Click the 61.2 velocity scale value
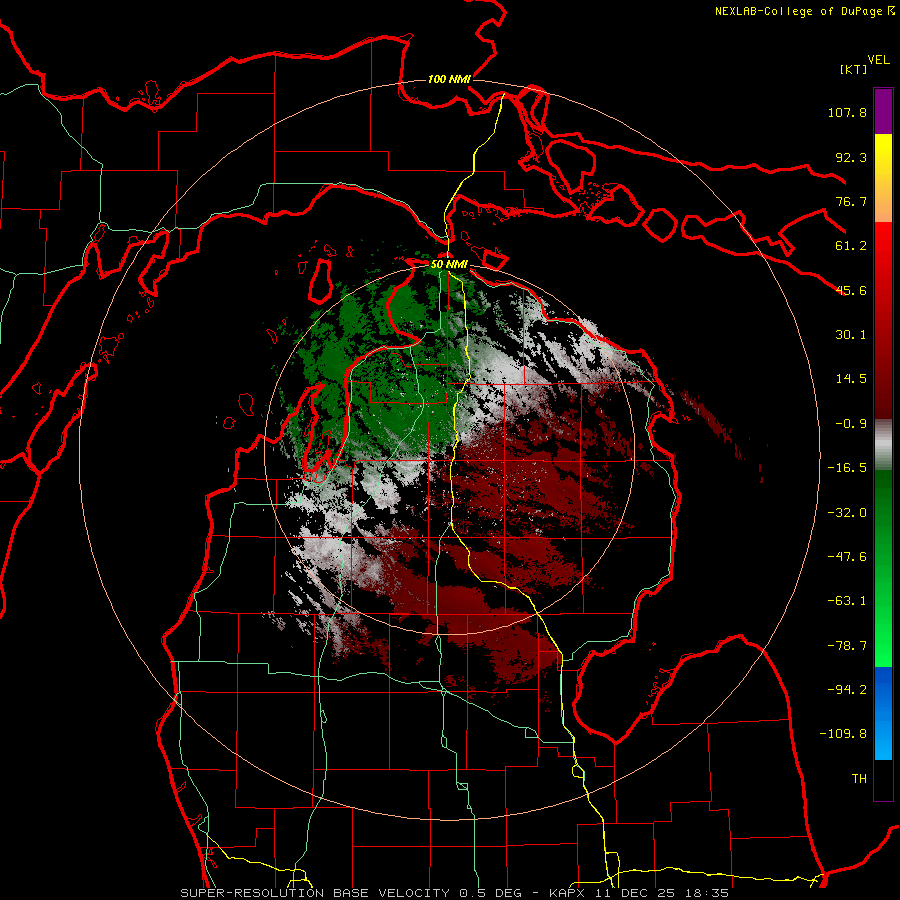The width and height of the screenshot is (900, 900). (851, 246)
